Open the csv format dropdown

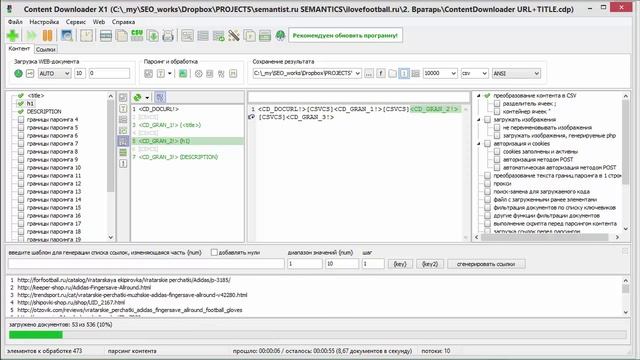pos(484,73)
